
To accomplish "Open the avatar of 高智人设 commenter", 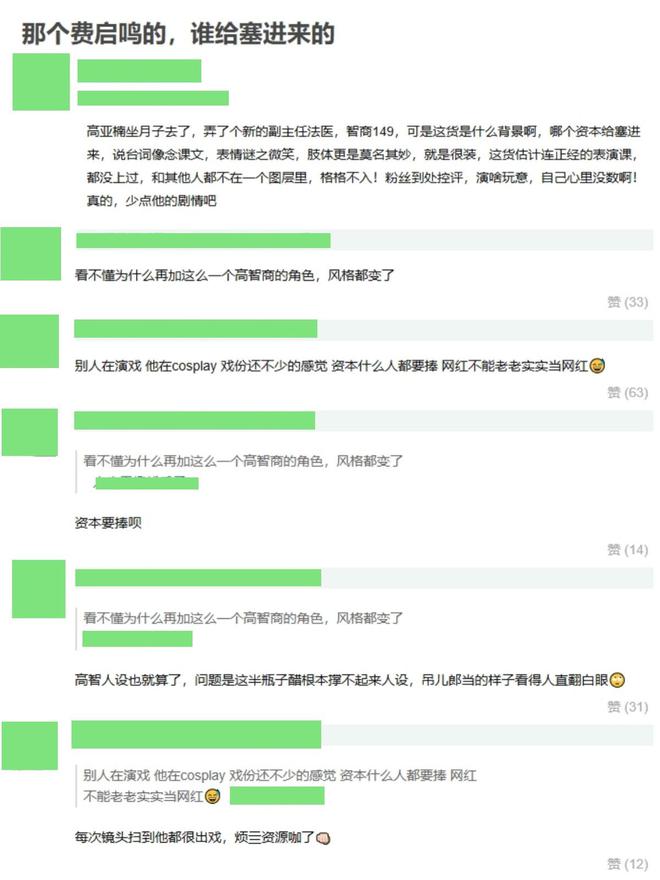I will click(x=39, y=589).
